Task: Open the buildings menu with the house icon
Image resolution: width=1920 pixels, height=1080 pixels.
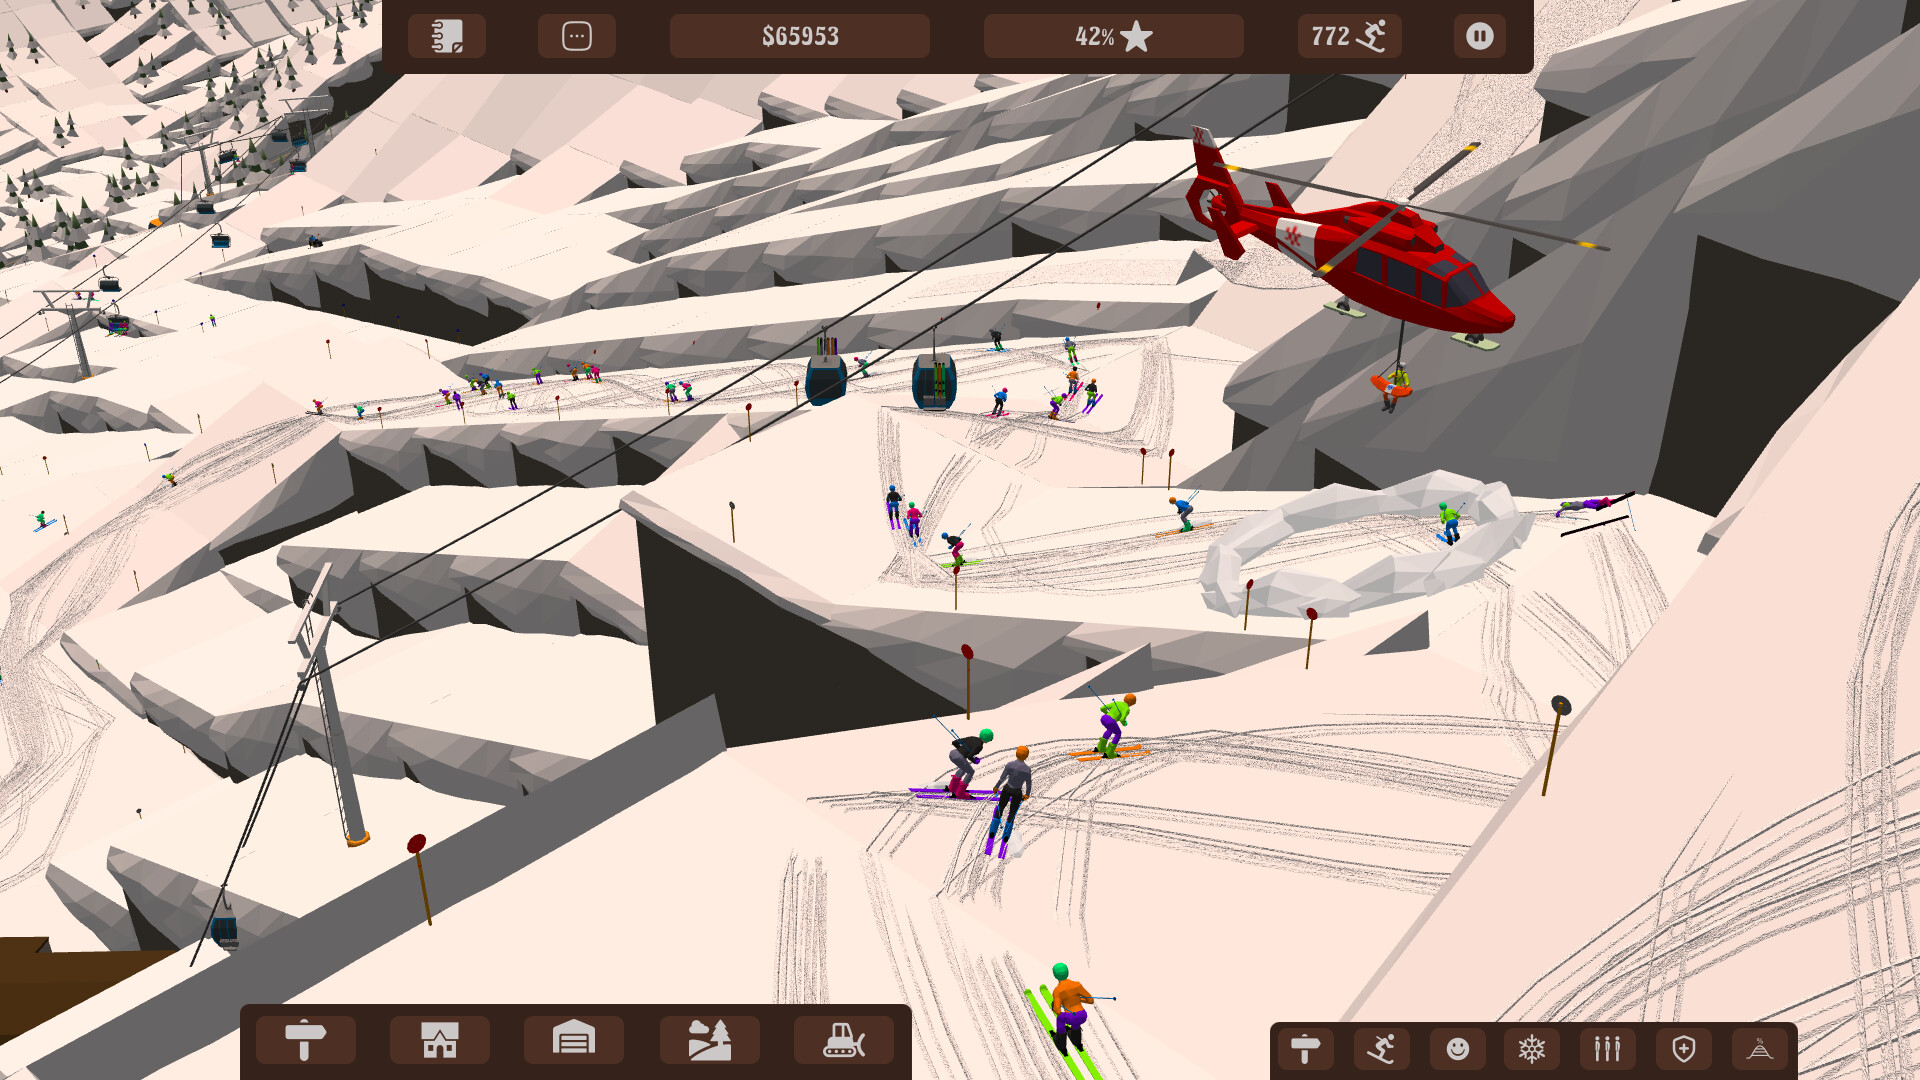Action: [x=439, y=1039]
